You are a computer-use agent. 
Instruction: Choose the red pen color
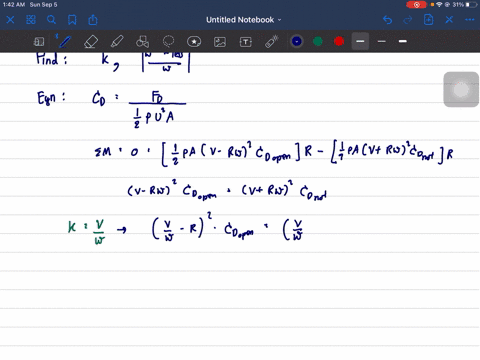[339, 41]
